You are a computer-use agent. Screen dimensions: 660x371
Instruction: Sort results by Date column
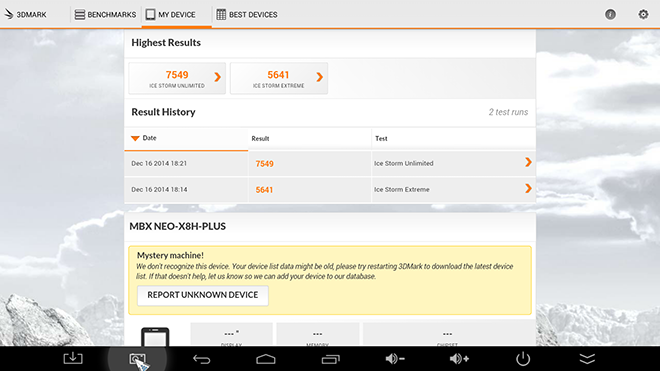[186, 138]
